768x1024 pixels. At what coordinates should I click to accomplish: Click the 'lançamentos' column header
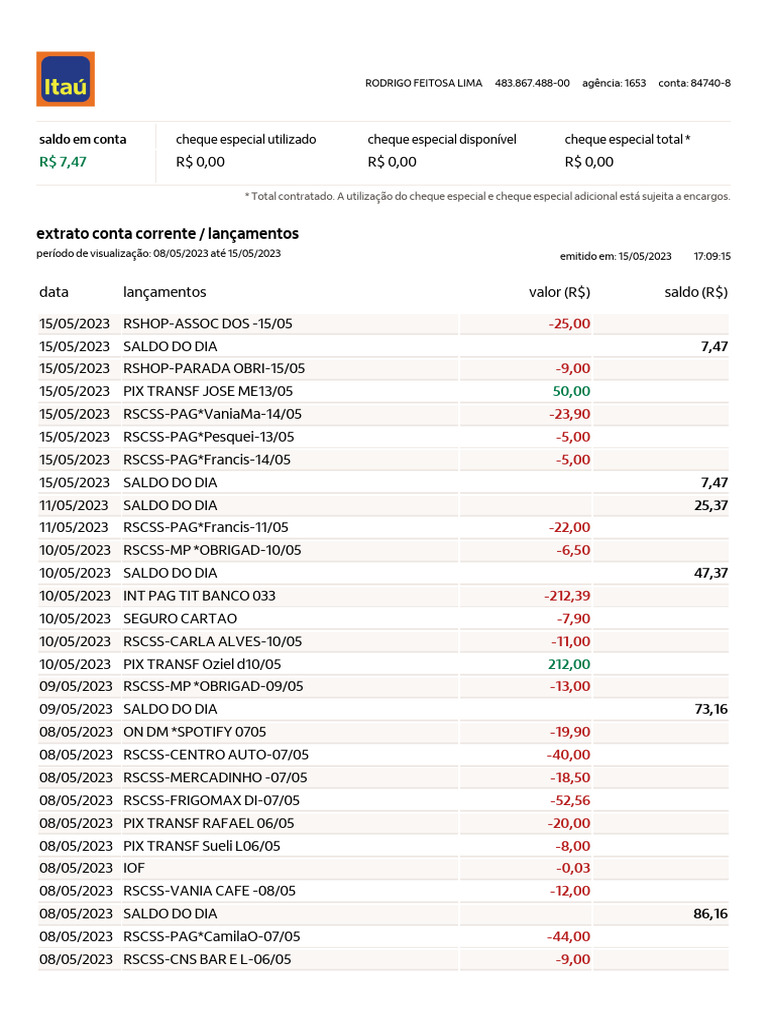165,292
